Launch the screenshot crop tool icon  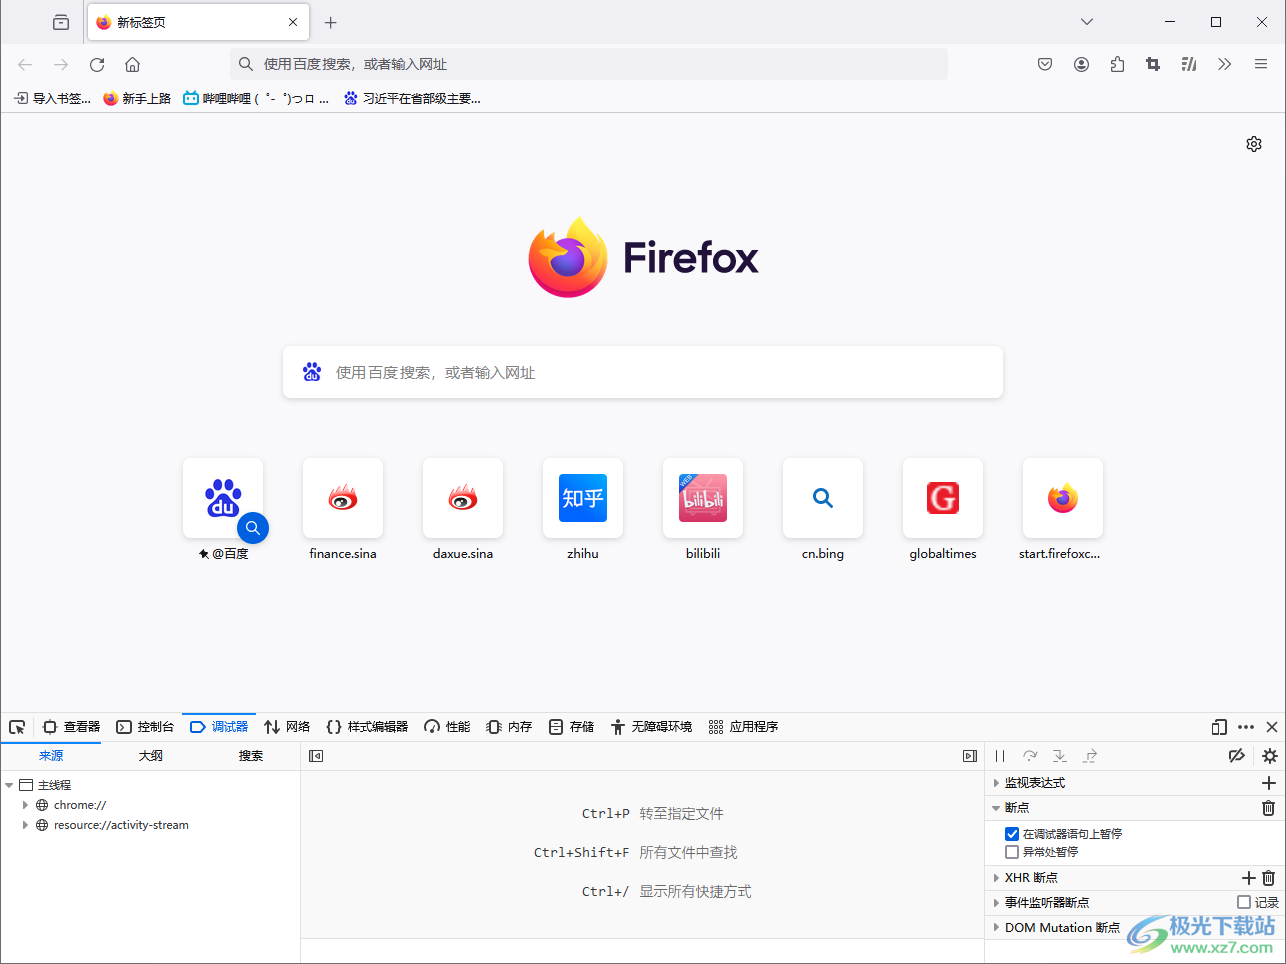[1153, 64]
